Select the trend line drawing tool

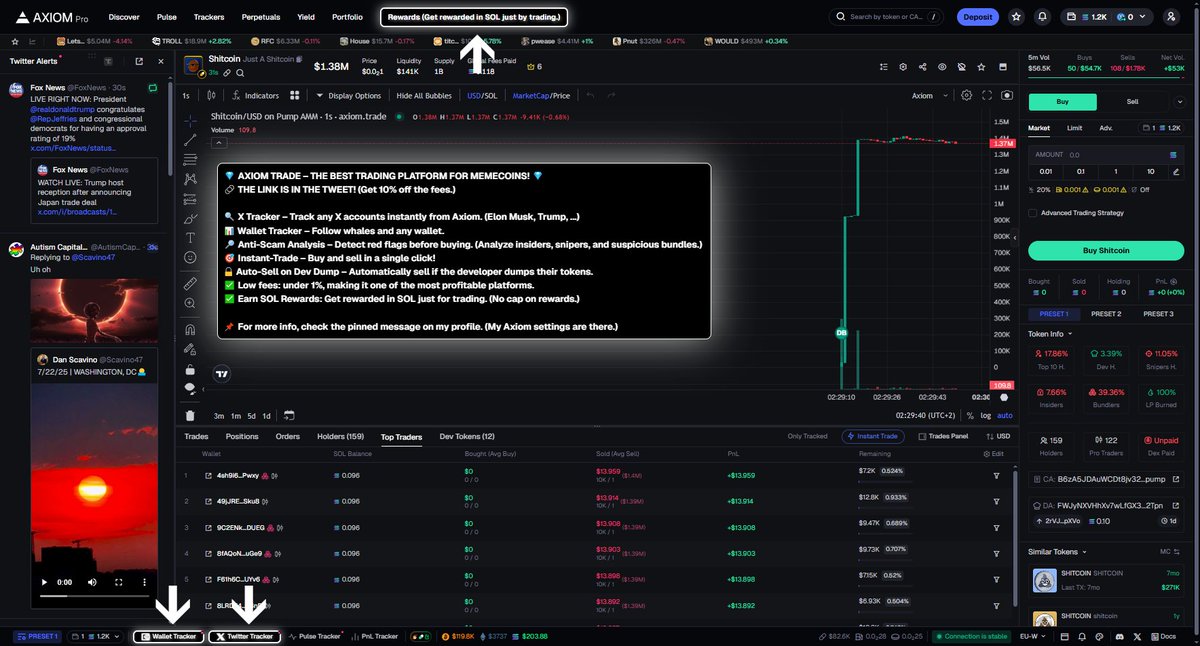[x=190, y=140]
